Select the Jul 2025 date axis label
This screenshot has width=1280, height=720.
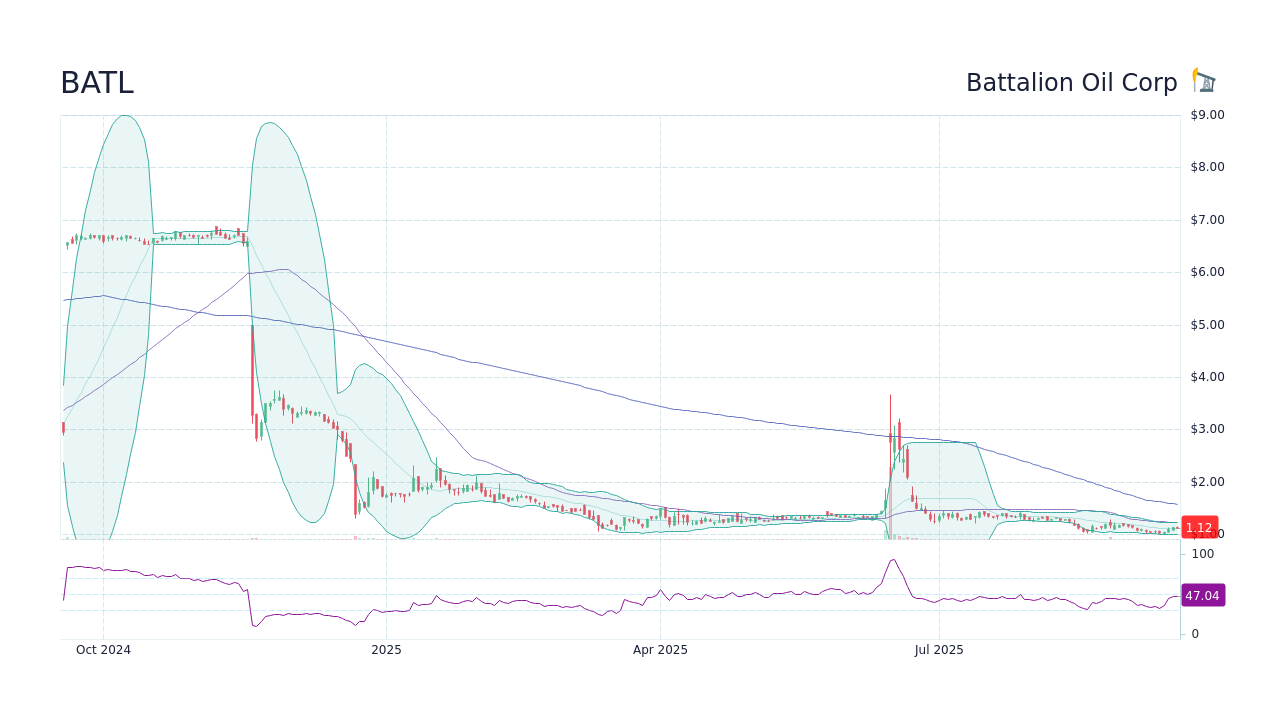[938, 650]
